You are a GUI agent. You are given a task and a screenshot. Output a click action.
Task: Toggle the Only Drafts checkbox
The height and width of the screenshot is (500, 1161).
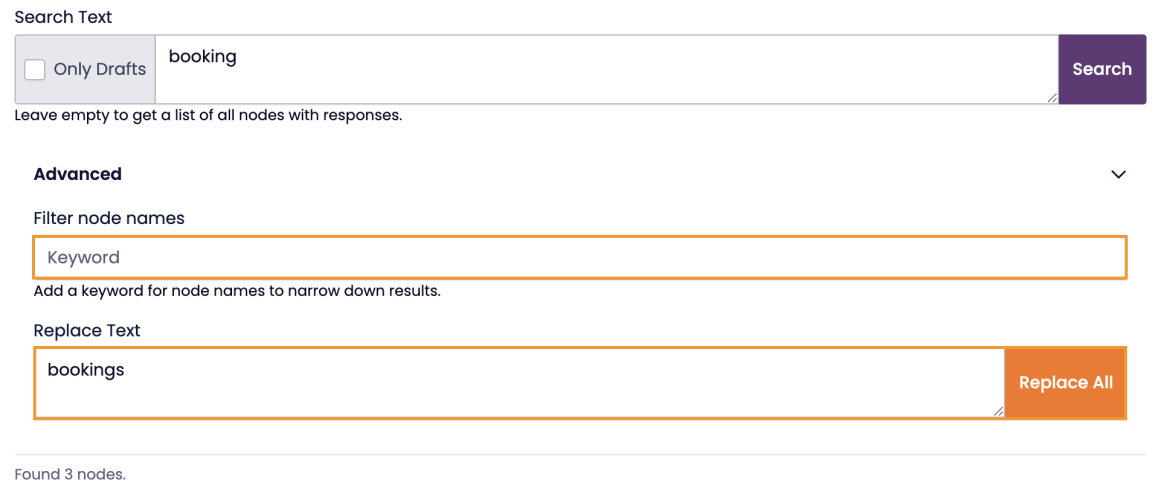35,69
